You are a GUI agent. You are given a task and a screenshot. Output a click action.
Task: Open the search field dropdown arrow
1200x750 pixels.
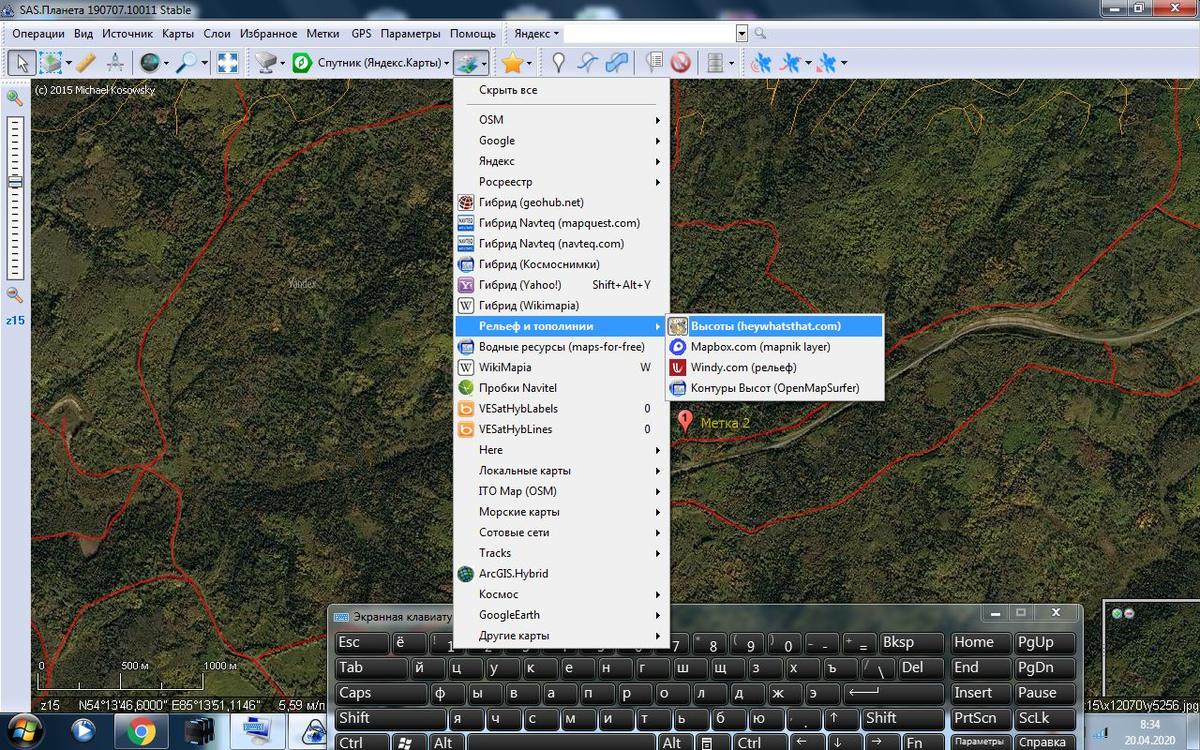tap(742, 33)
